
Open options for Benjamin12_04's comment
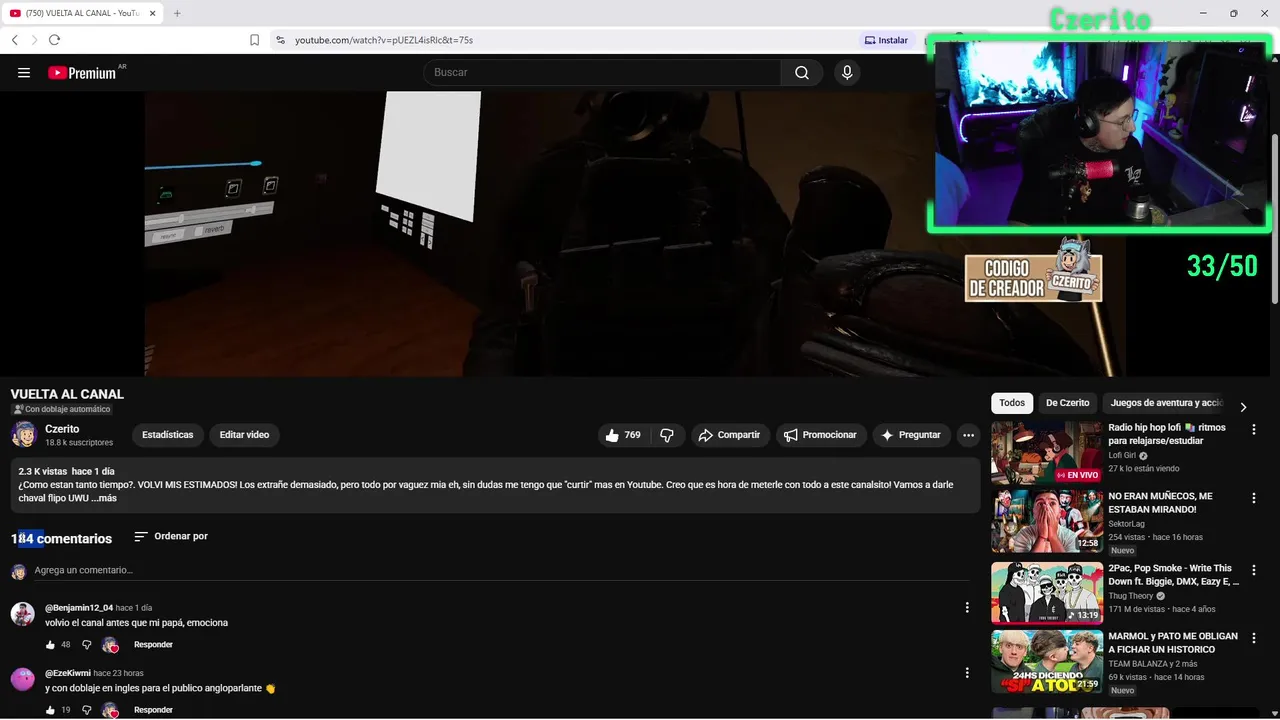(x=967, y=607)
